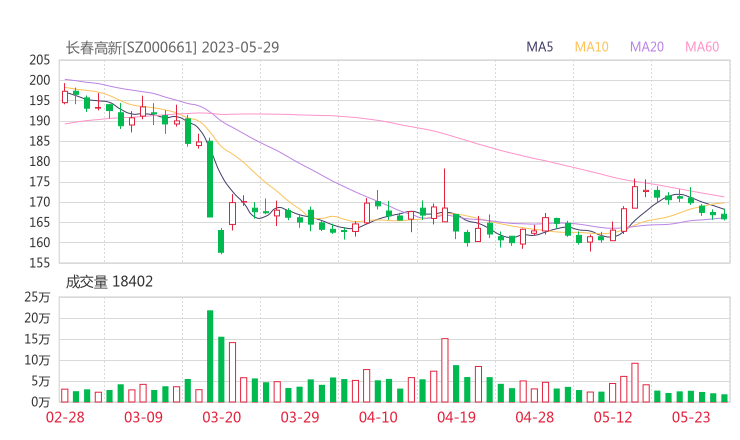
Task: Click the 155 price axis label
Action: [40, 263]
